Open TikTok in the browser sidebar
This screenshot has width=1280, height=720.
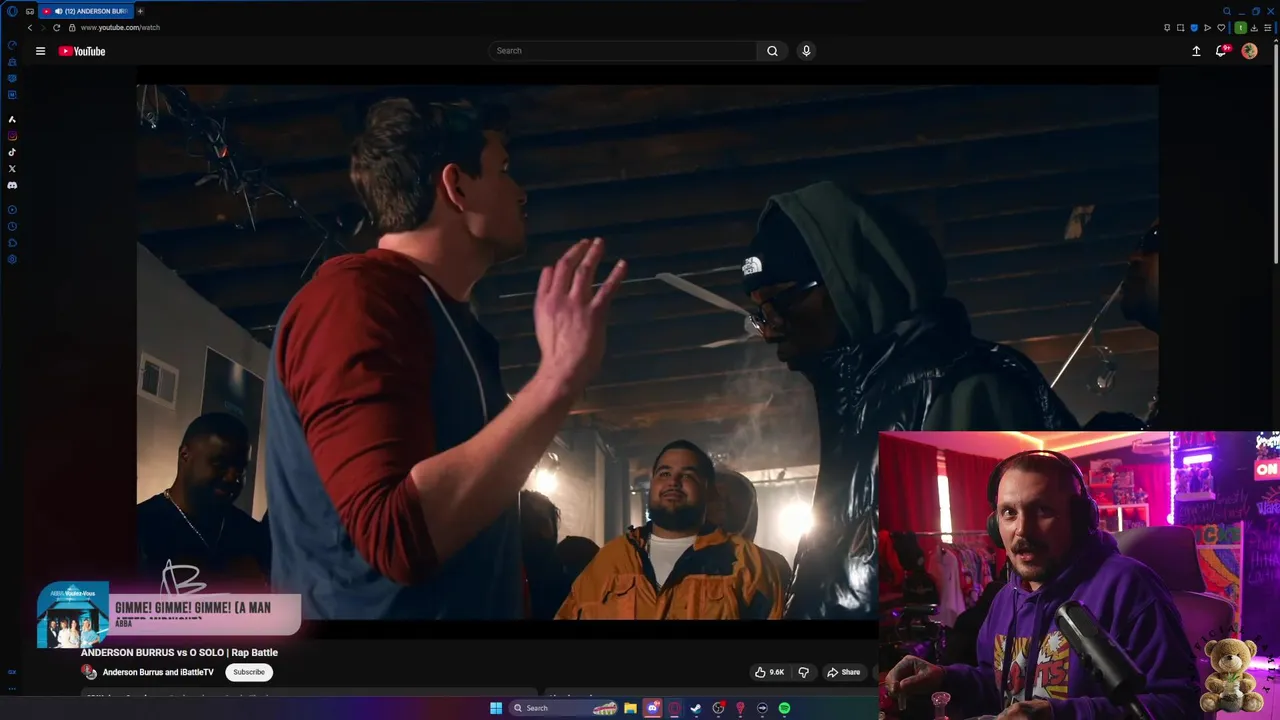tap(12, 152)
